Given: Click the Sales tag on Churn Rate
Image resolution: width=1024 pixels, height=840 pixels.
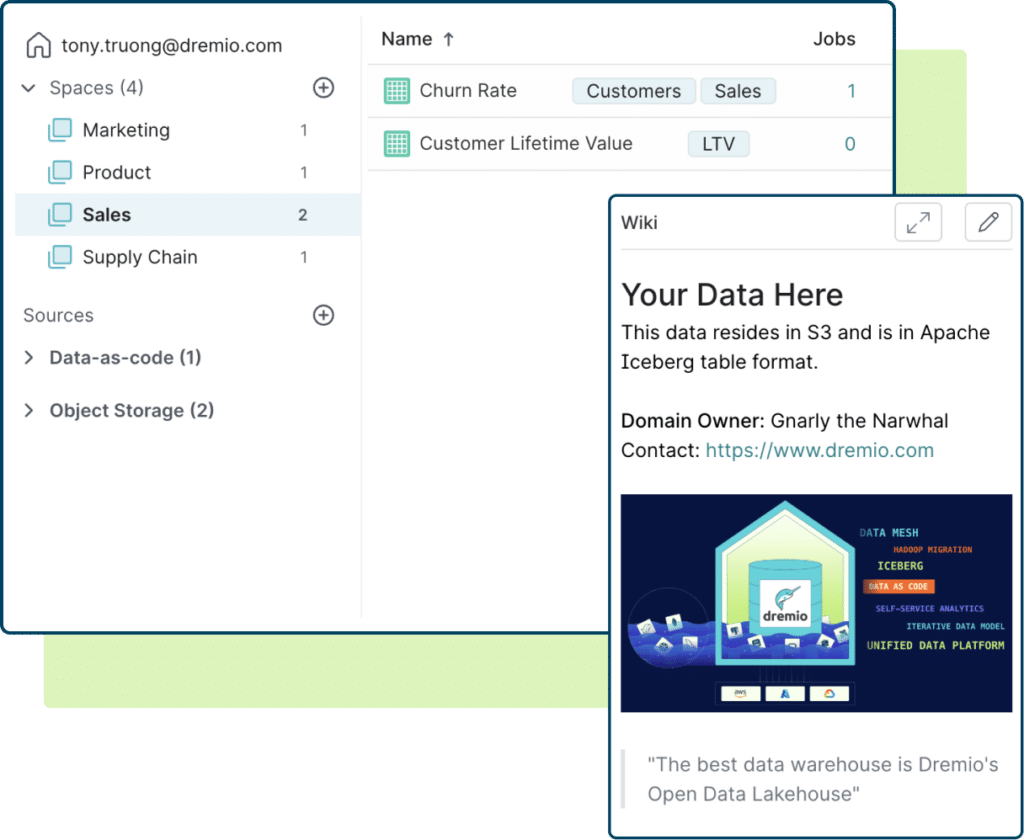Looking at the screenshot, I should (x=738, y=91).
